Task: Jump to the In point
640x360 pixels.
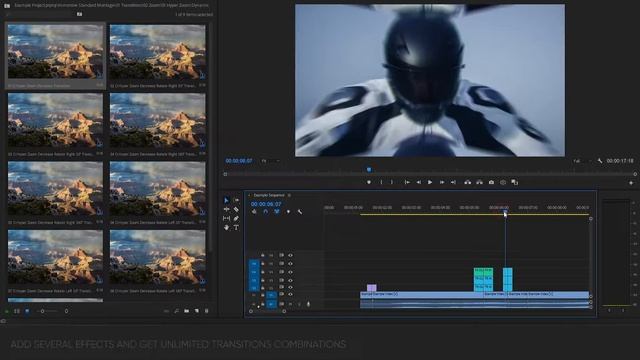Action: [407, 182]
